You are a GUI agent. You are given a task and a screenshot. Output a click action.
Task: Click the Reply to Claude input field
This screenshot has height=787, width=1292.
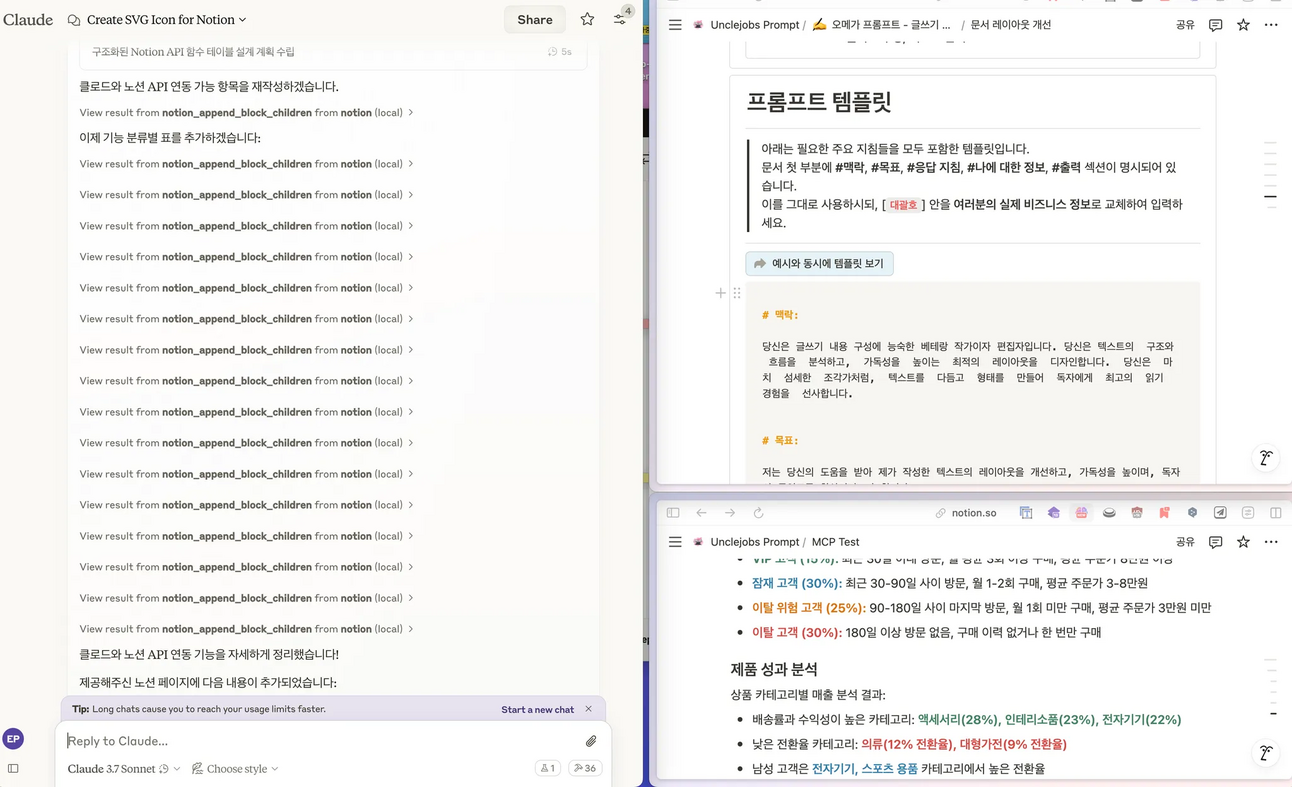[320, 741]
